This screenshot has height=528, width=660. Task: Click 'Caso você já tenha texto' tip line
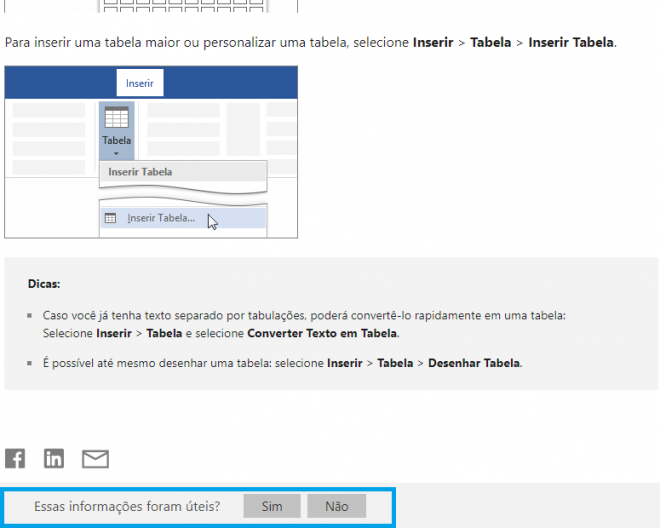[x=304, y=324]
